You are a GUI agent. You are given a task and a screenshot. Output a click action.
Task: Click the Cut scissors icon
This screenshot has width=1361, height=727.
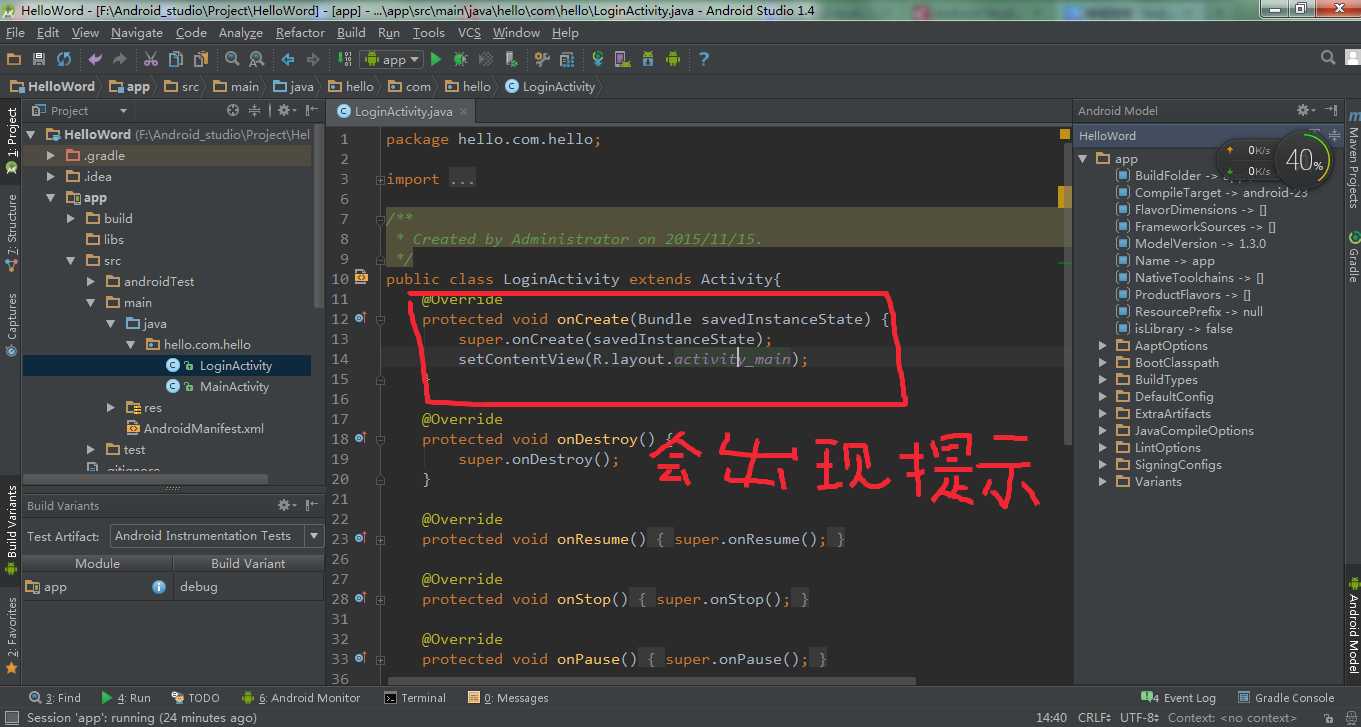[x=151, y=59]
